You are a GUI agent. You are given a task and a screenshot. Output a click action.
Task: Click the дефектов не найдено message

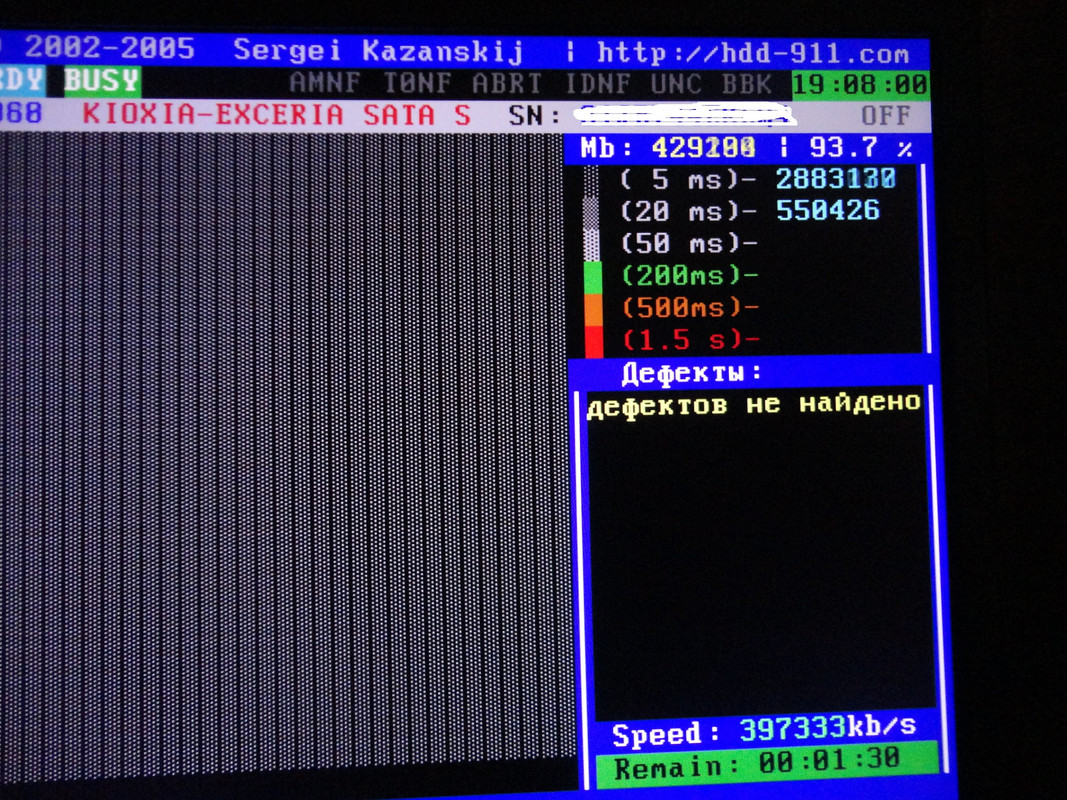pos(753,405)
